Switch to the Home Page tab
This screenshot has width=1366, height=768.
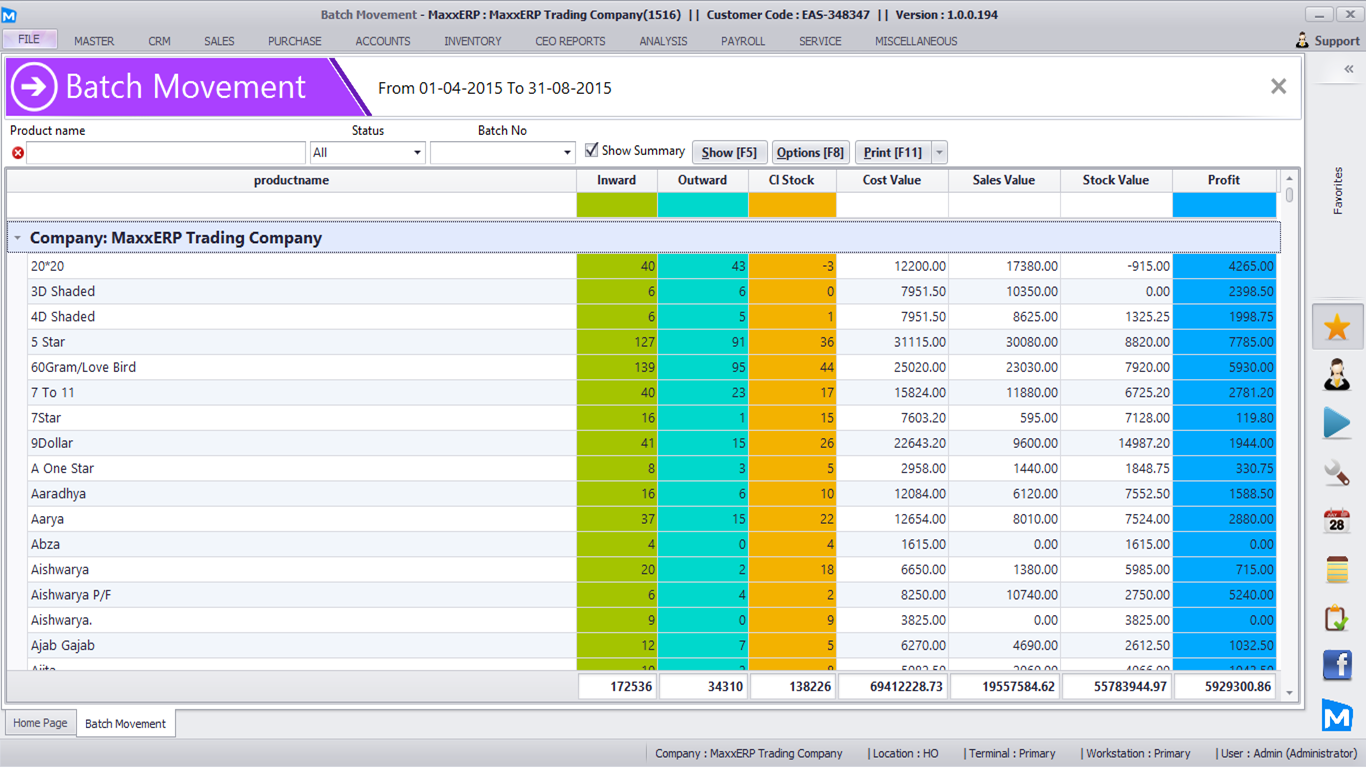40,723
